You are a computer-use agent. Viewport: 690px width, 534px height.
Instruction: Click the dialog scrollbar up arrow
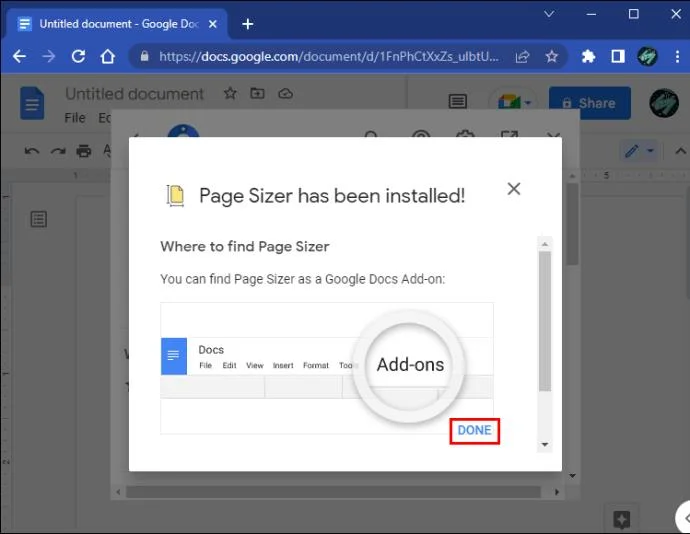[545, 244]
